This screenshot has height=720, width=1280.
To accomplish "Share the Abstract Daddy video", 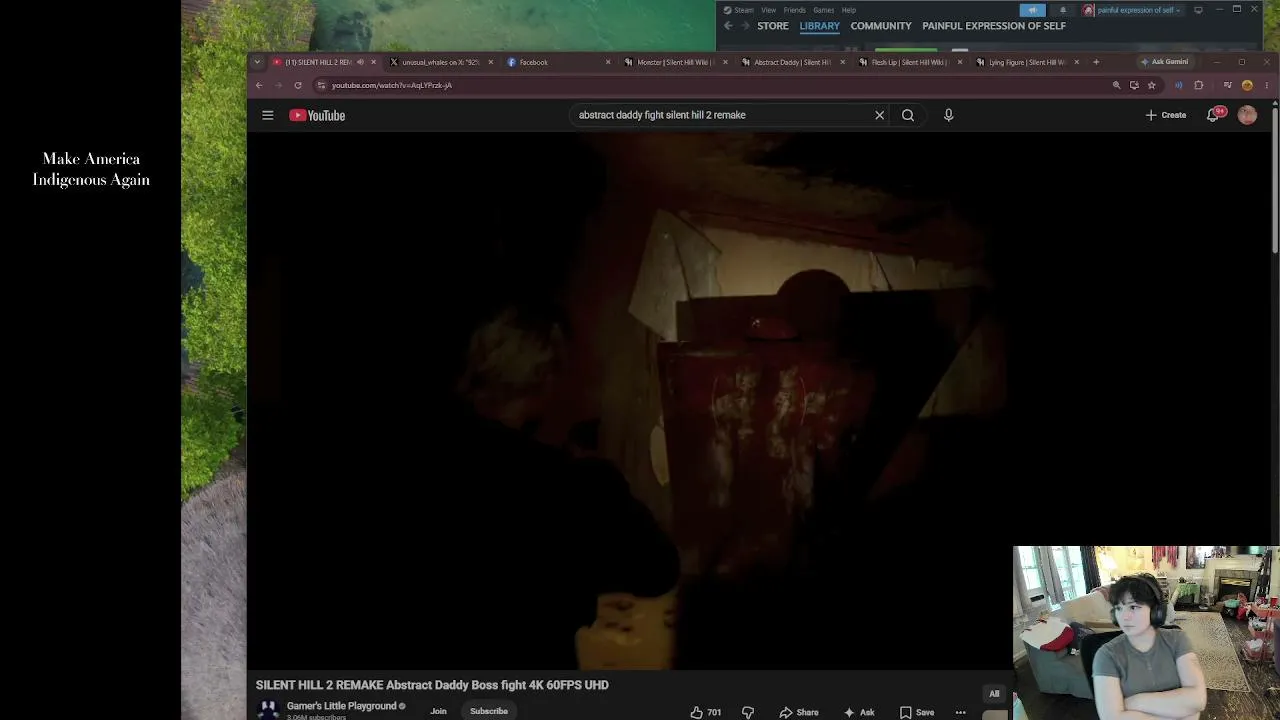I will click(x=799, y=712).
